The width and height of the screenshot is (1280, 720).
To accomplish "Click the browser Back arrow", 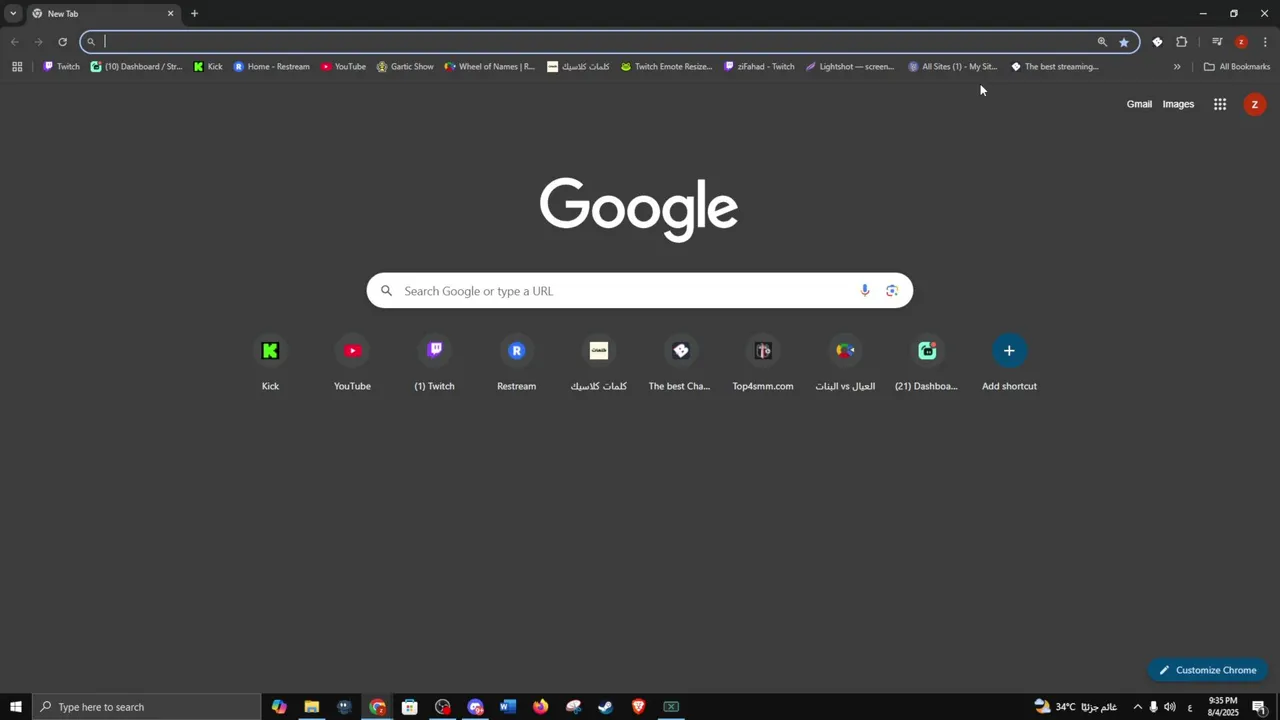I will pos(14,42).
